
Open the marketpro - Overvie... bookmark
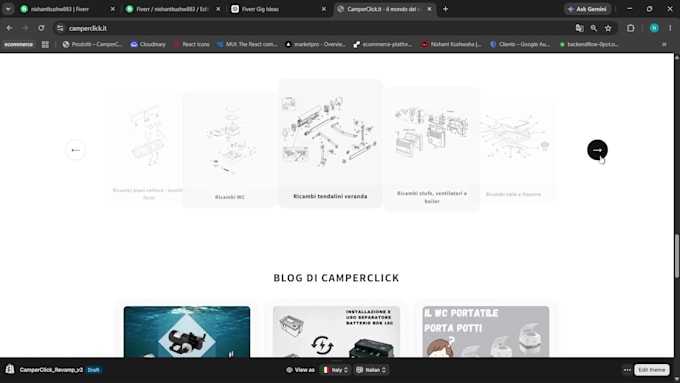tap(315, 44)
